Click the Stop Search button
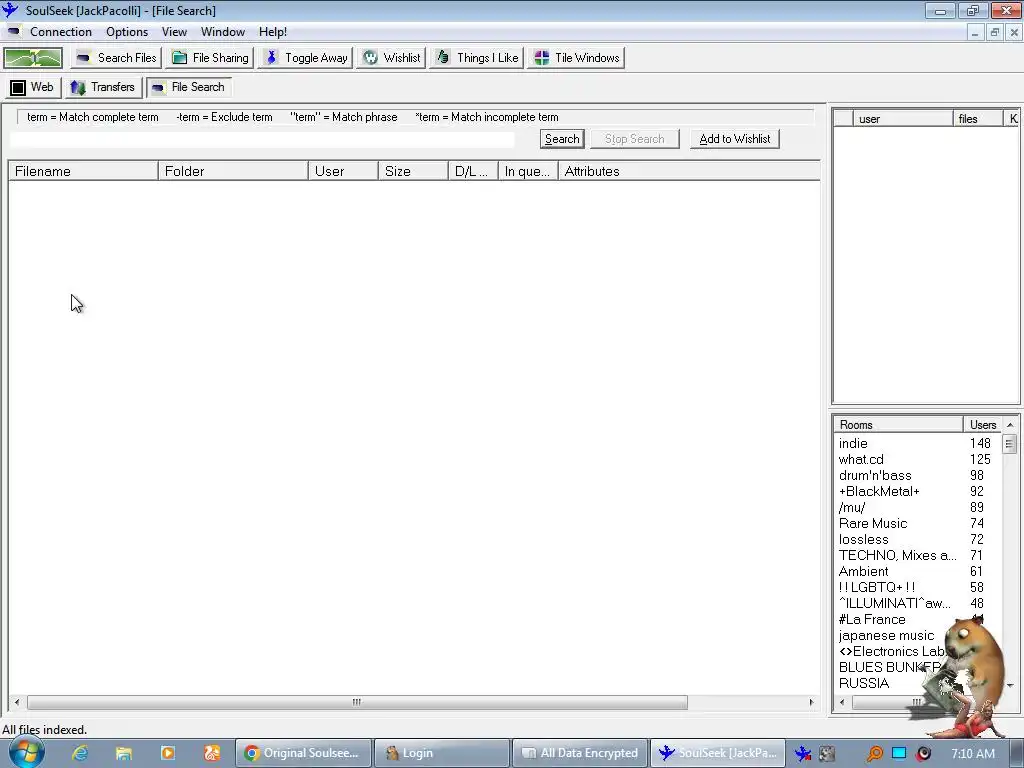The height and width of the screenshot is (768, 1024). [x=634, y=139]
